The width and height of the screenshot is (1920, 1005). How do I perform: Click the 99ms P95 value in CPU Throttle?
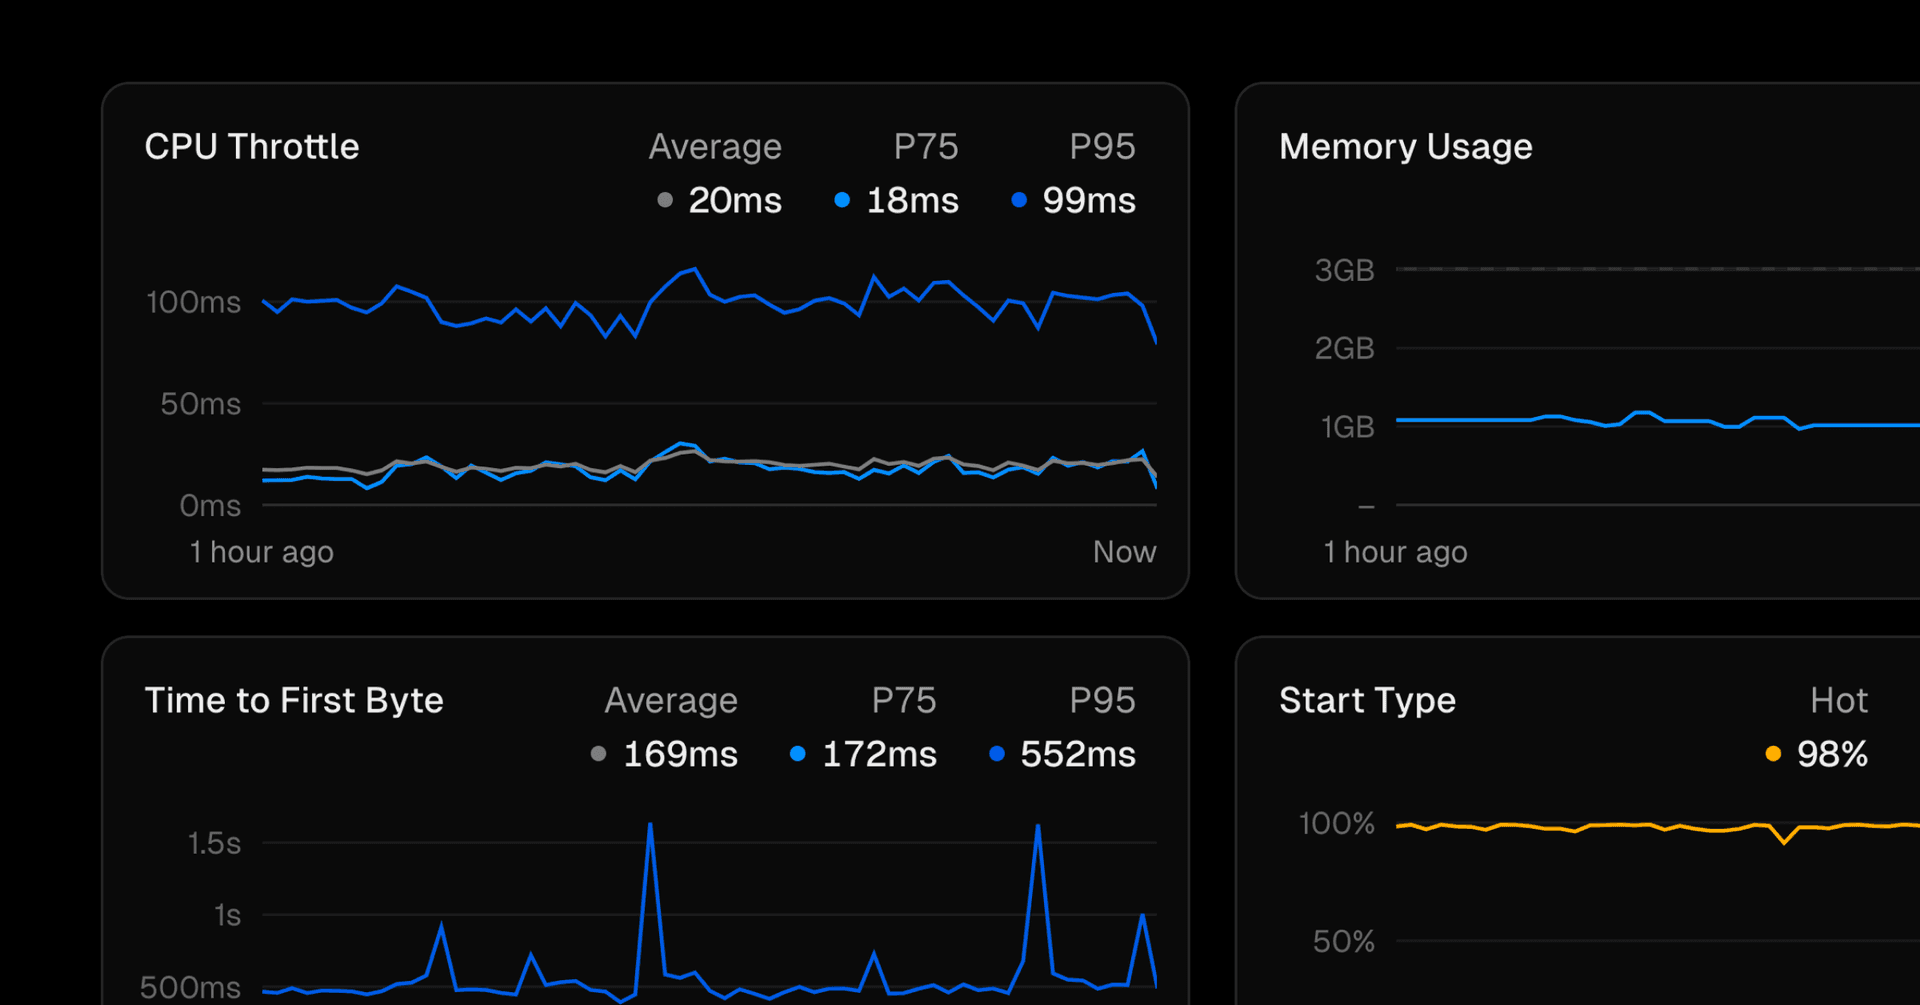point(1088,201)
